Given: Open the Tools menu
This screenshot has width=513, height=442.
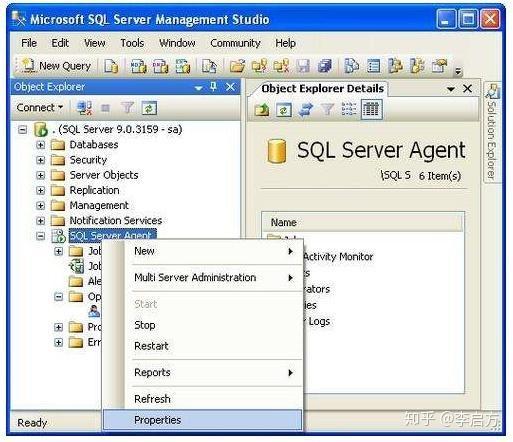Looking at the screenshot, I should tap(132, 43).
